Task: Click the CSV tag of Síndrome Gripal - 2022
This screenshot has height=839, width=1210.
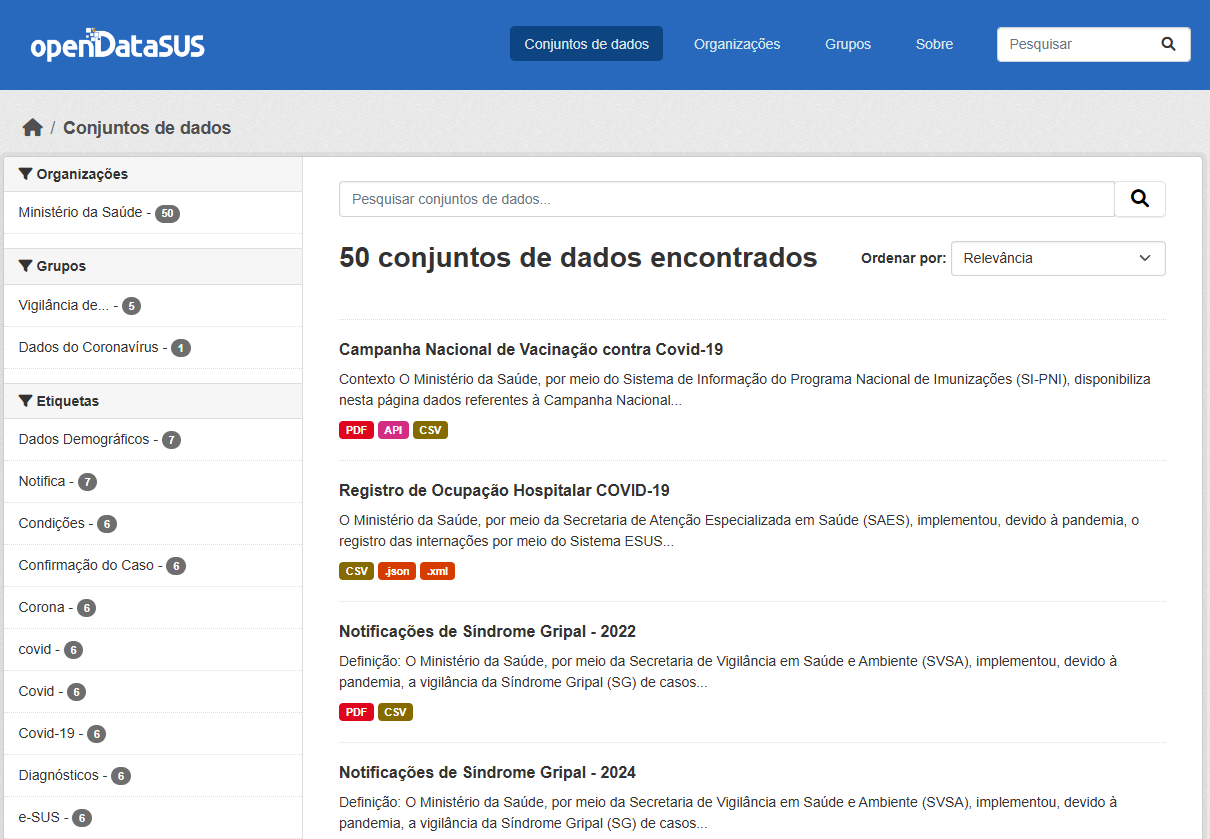Action: click(x=395, y=712)
